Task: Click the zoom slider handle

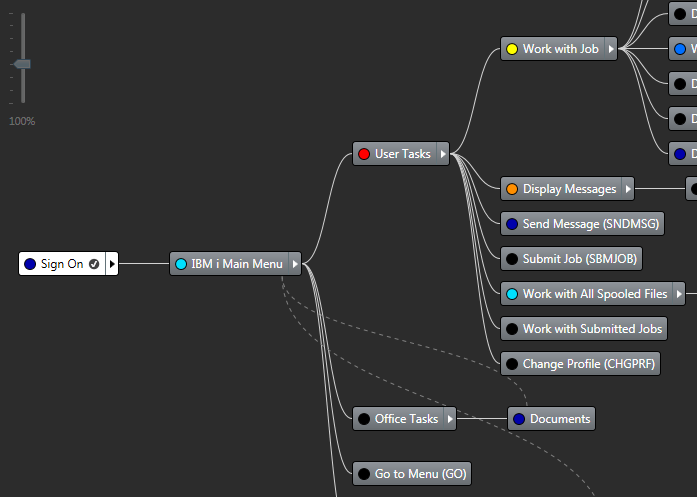Action: click(x=22, y=64)
